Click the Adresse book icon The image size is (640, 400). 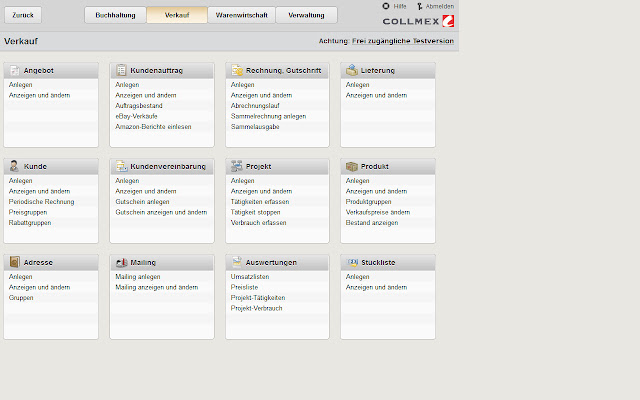[15, 262]
